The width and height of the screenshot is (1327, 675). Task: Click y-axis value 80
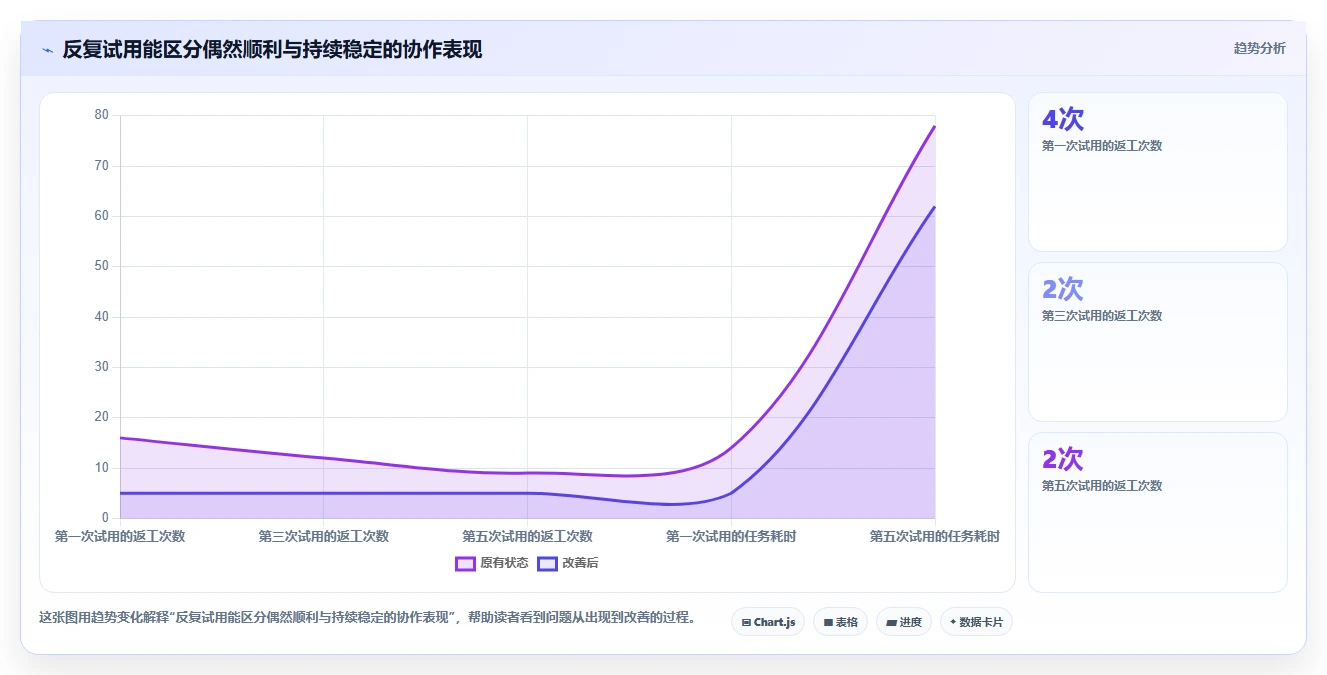coord(102,115)
